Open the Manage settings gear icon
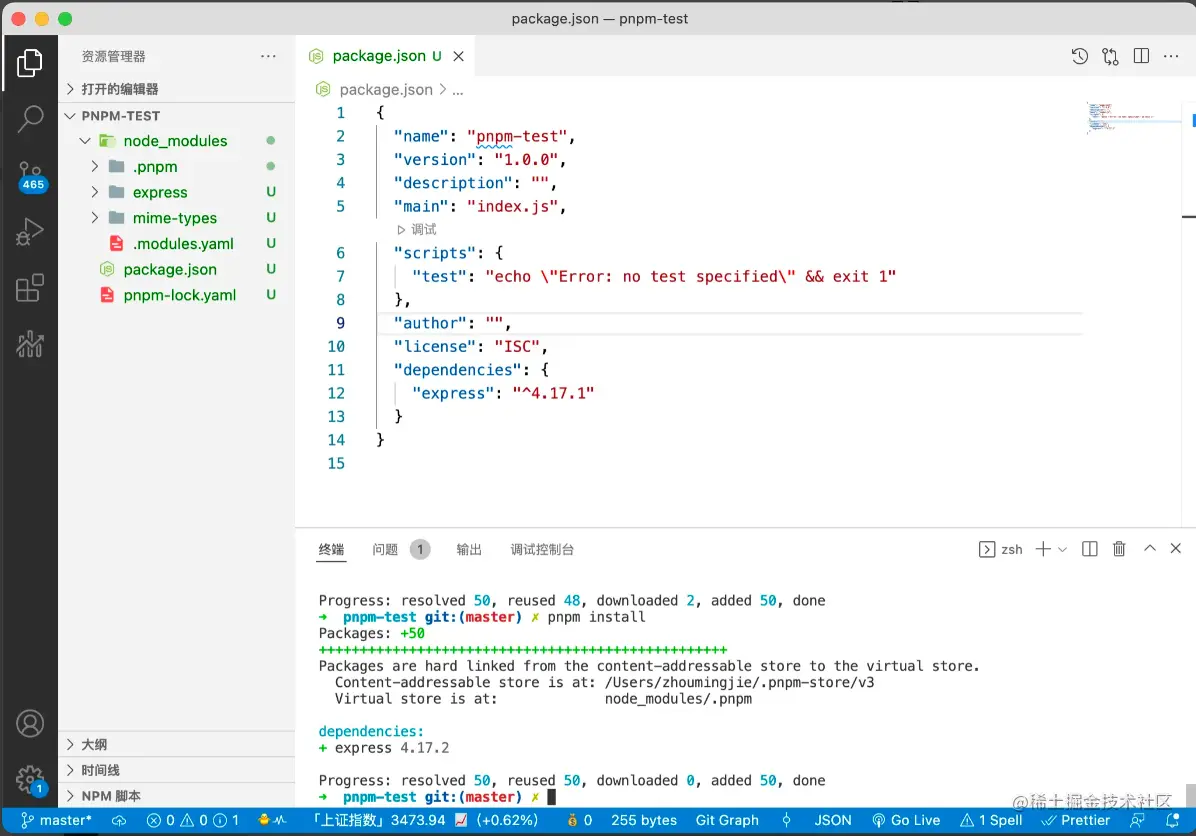Image resolution: width=1196 pixels, height=836 pixels. click(31, 780)
